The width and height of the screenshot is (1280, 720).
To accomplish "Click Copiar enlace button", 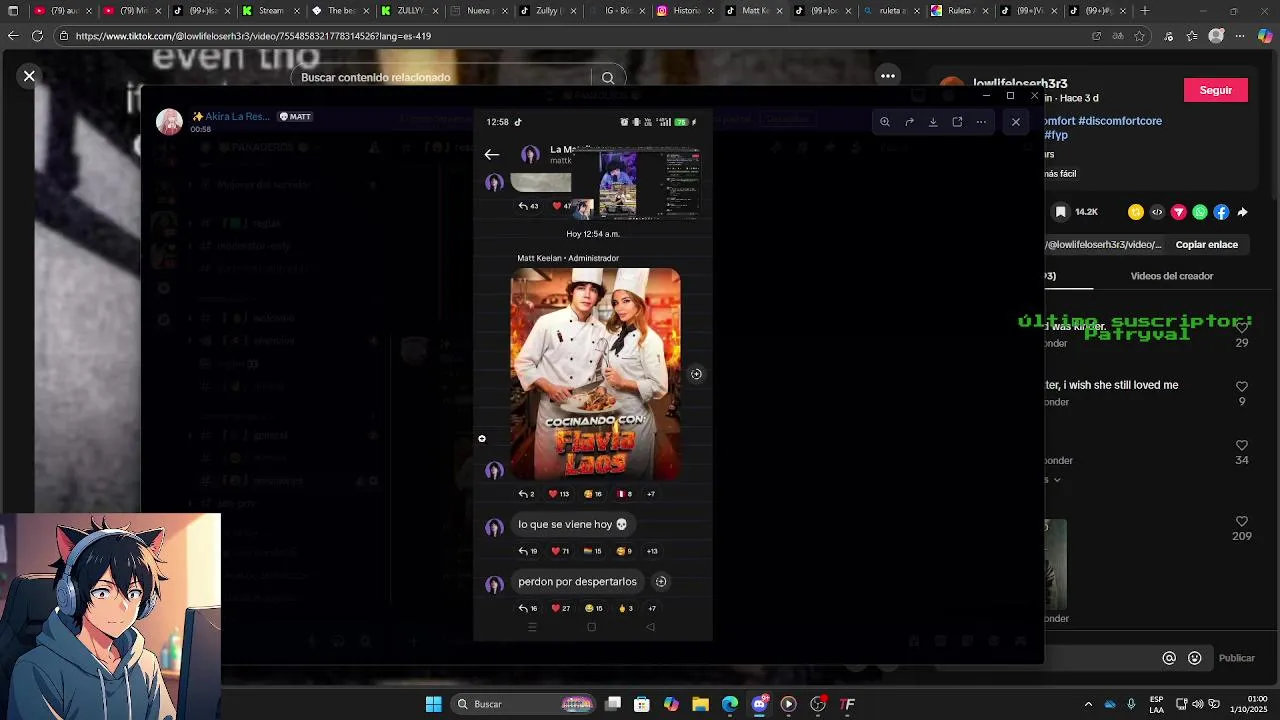I will tap(1206, 244).
